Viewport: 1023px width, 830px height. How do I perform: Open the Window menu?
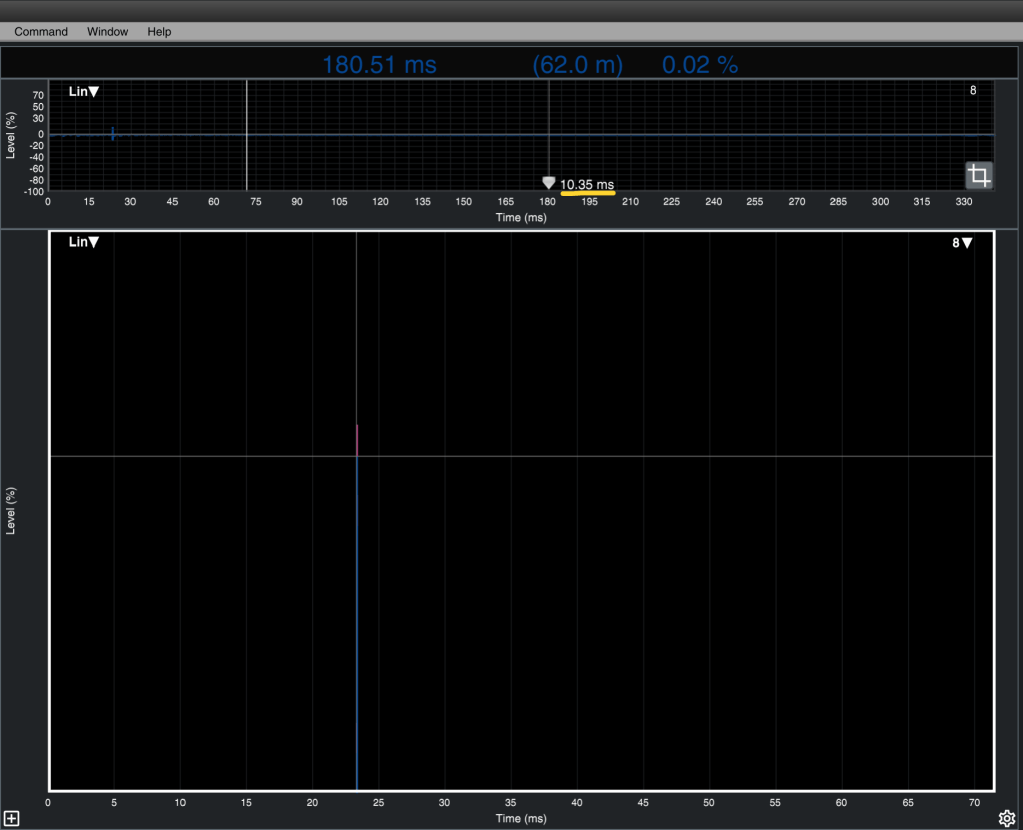click(x=107, y=32)
